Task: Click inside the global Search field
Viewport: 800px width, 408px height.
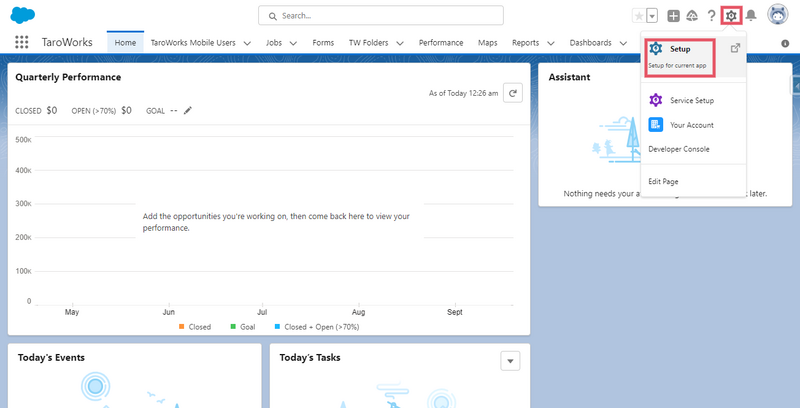Action: click(x=381, y=15)
